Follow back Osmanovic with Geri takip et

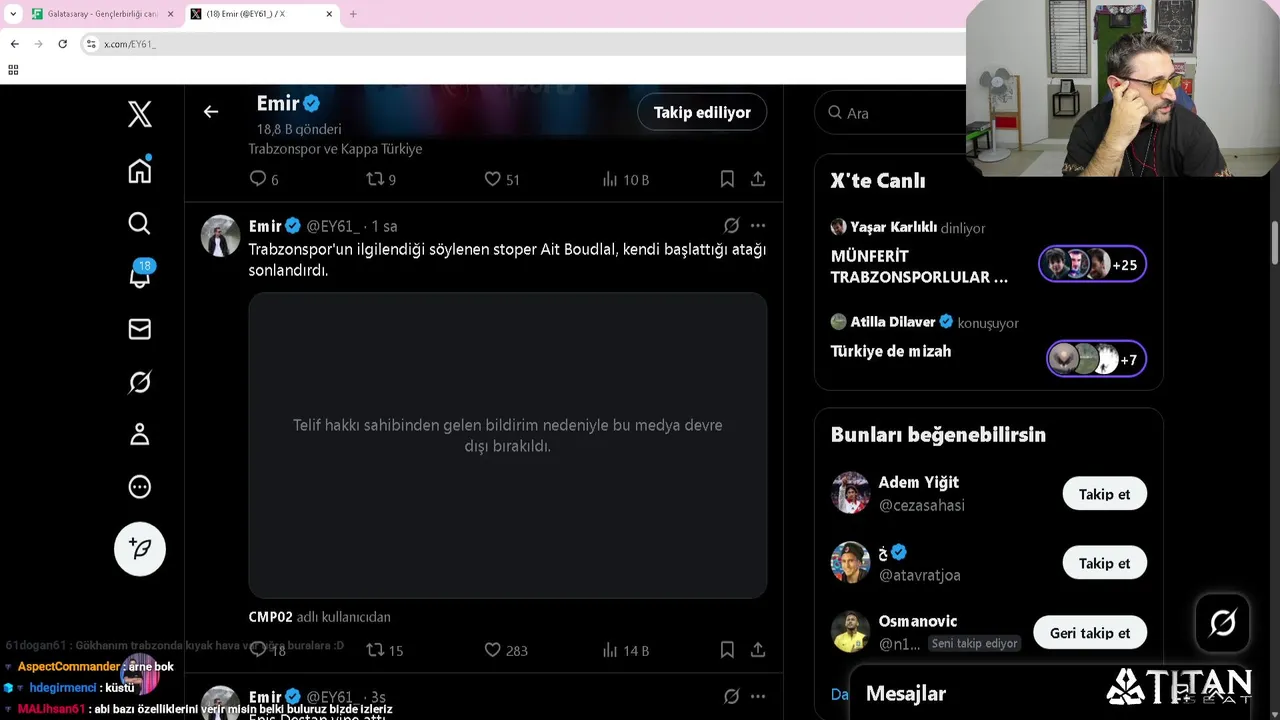click(x=1090, y=633)
